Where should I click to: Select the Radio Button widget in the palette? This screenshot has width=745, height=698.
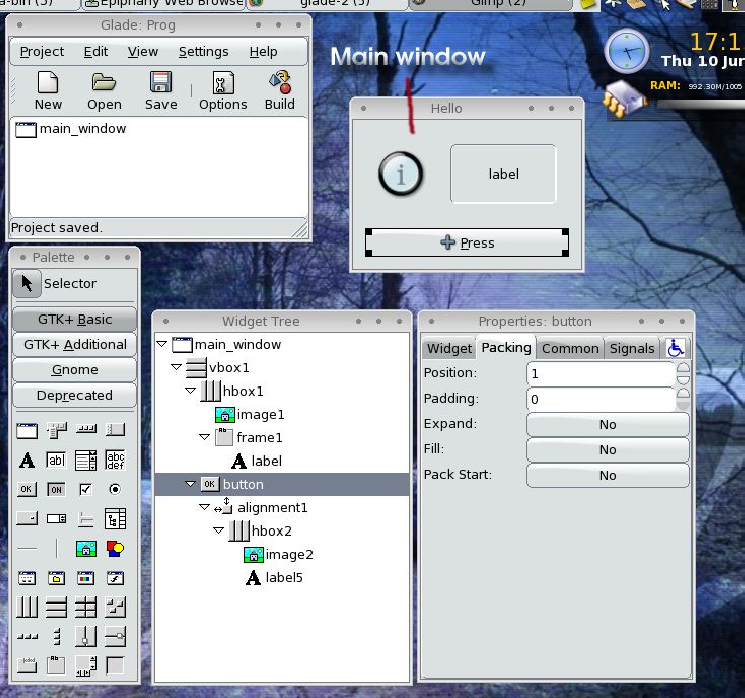(x=115, y=489)
